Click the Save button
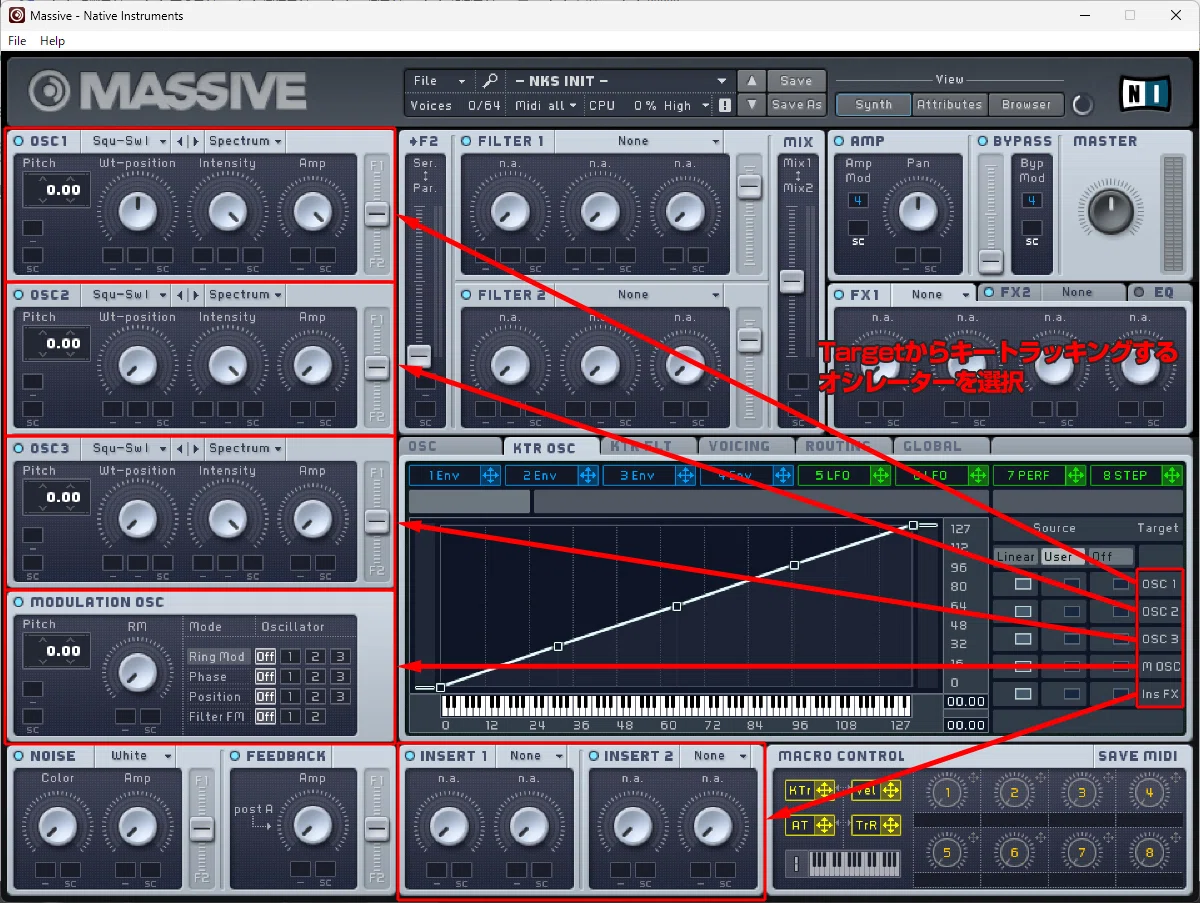1200x903 pixels. [796, 81]
